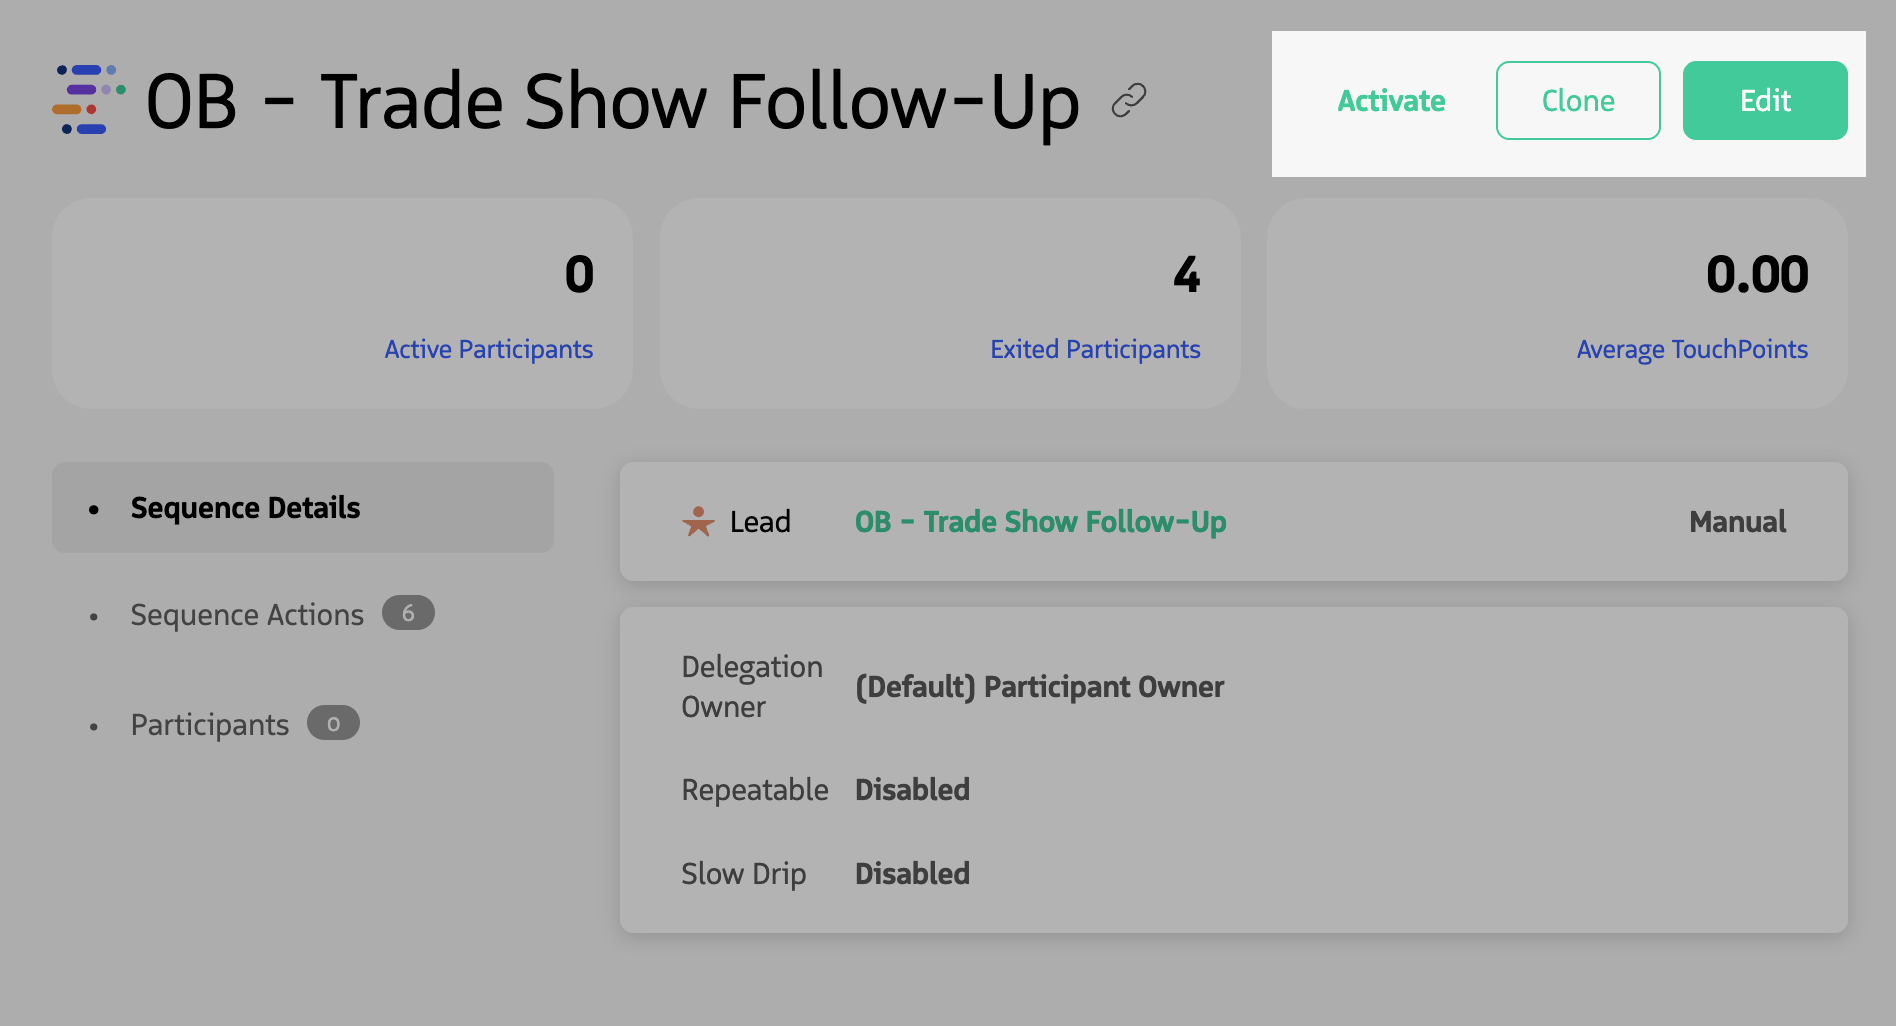Image resolution: width=1896 pixels, height=1026 pixels.
Task: Open the OB - Trade Show Follow-Up lead link
Action: pos(1040,521)
